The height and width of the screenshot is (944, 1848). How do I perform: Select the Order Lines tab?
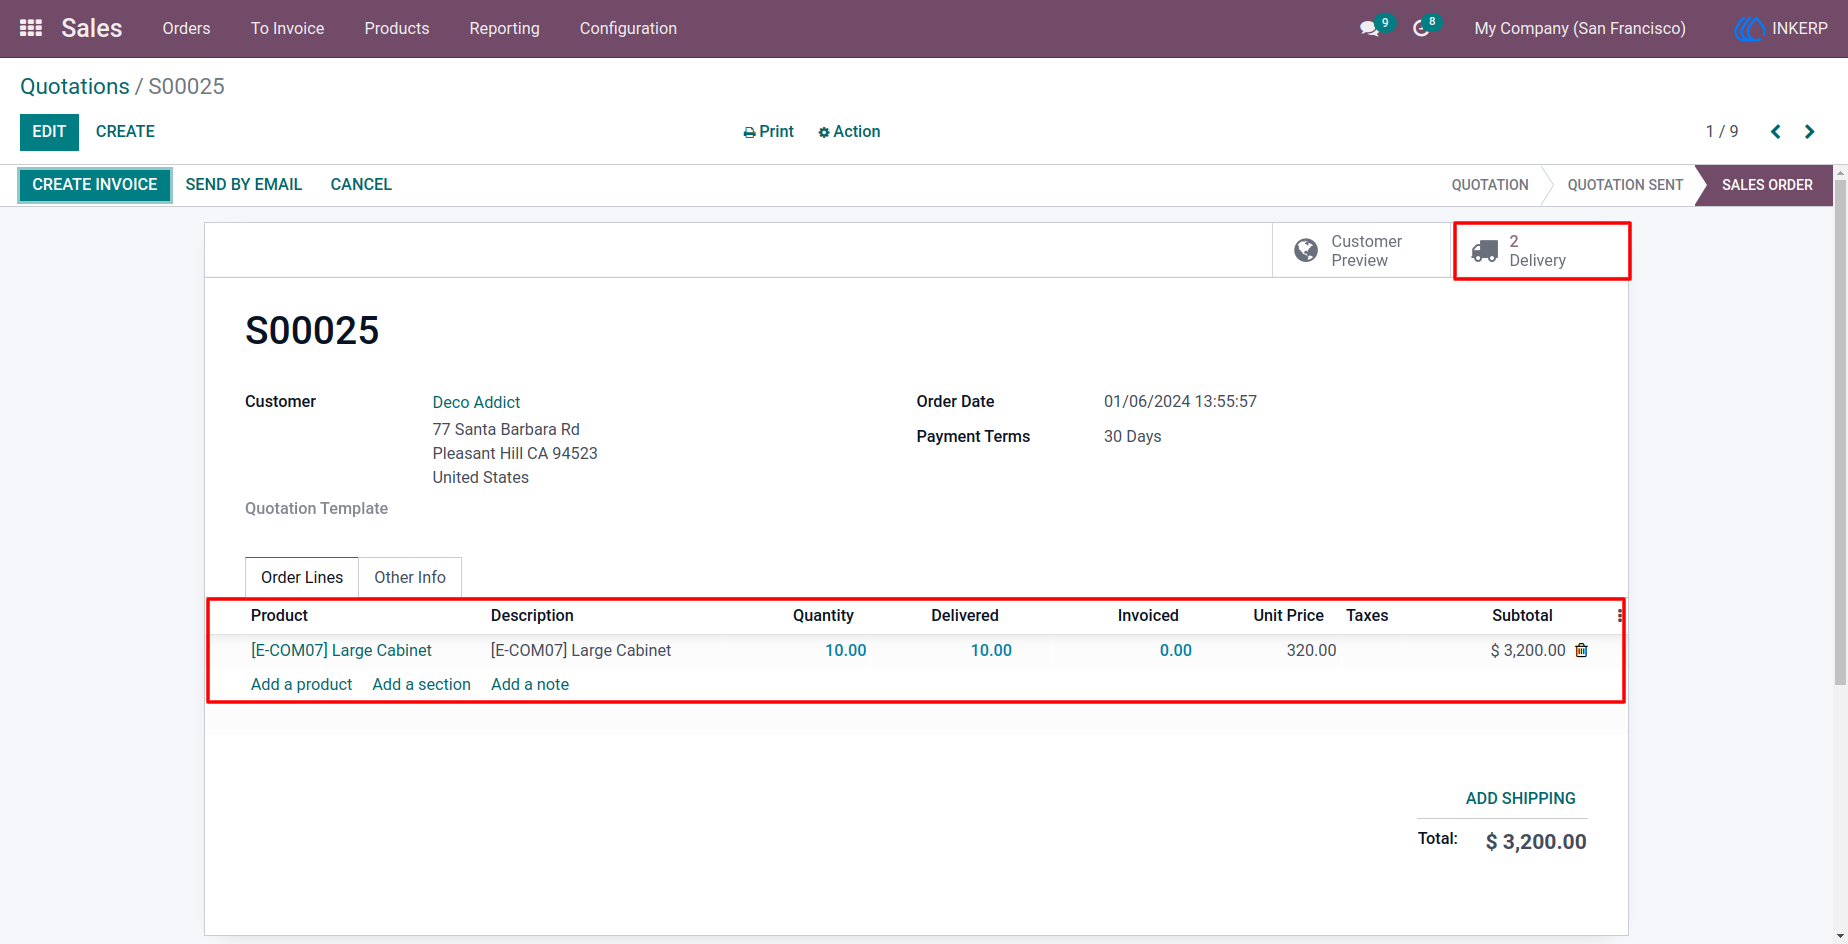point(302,578)
